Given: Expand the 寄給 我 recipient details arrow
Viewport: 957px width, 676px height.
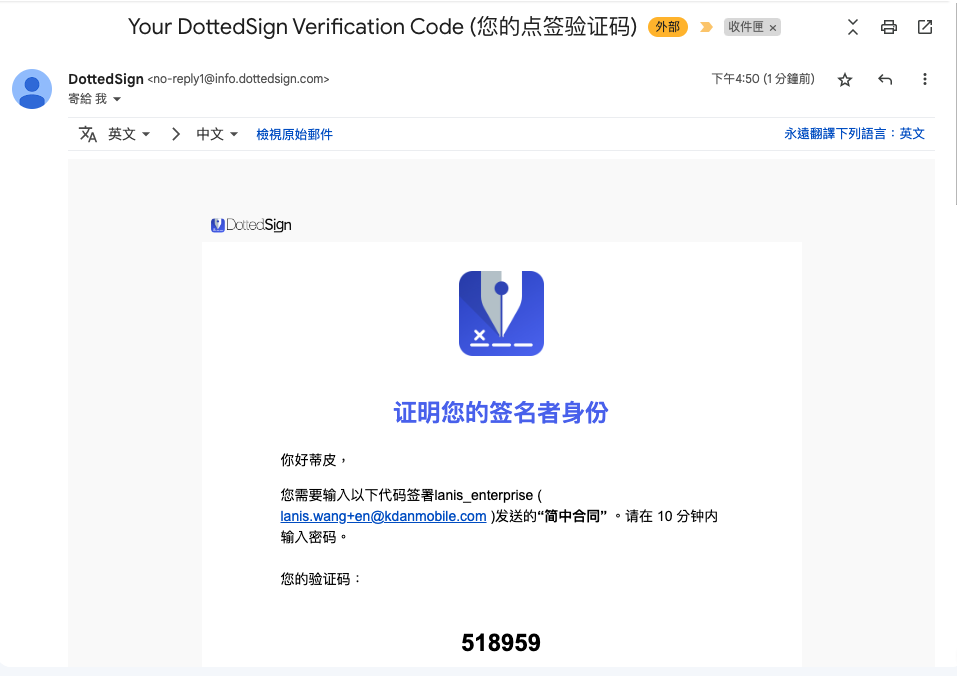Looking at the screenshot, I should (x=117, y=99).
